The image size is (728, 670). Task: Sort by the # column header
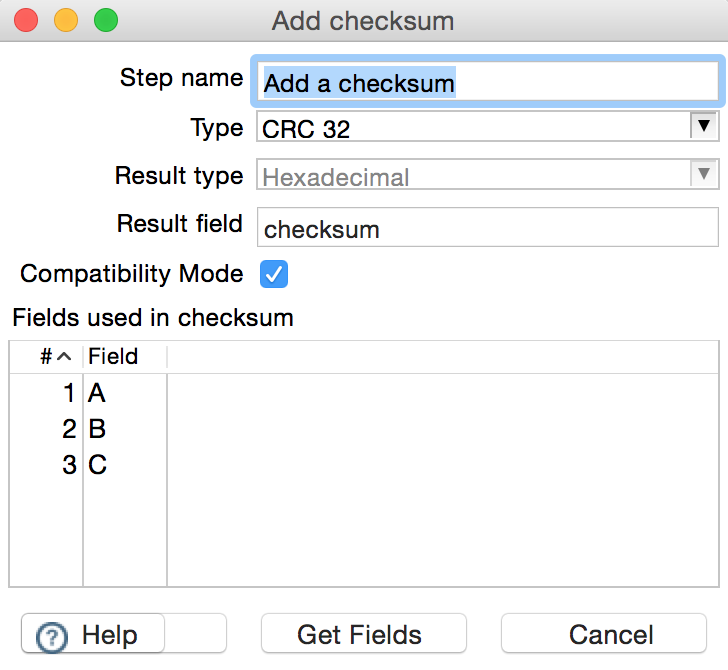pyautogui.click(x=53, y=357)
